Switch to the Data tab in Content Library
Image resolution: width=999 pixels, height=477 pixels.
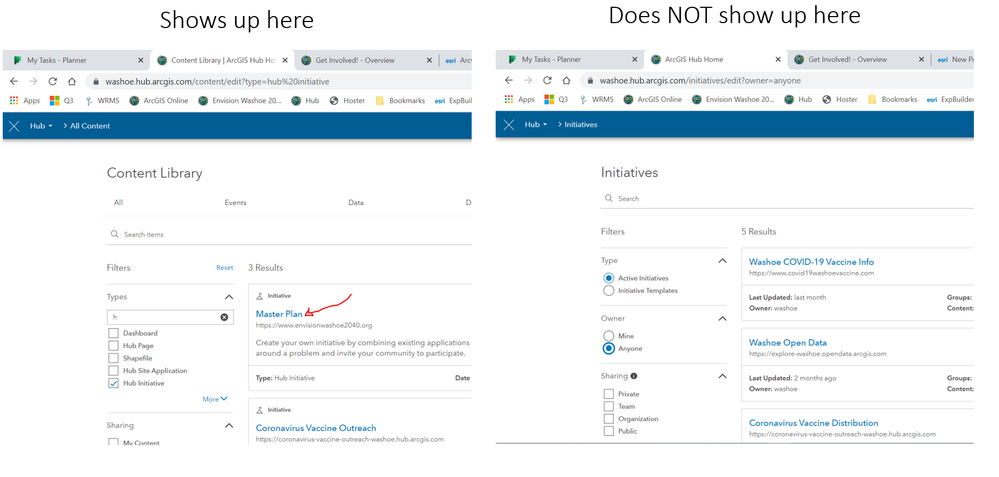pos(356,203)
